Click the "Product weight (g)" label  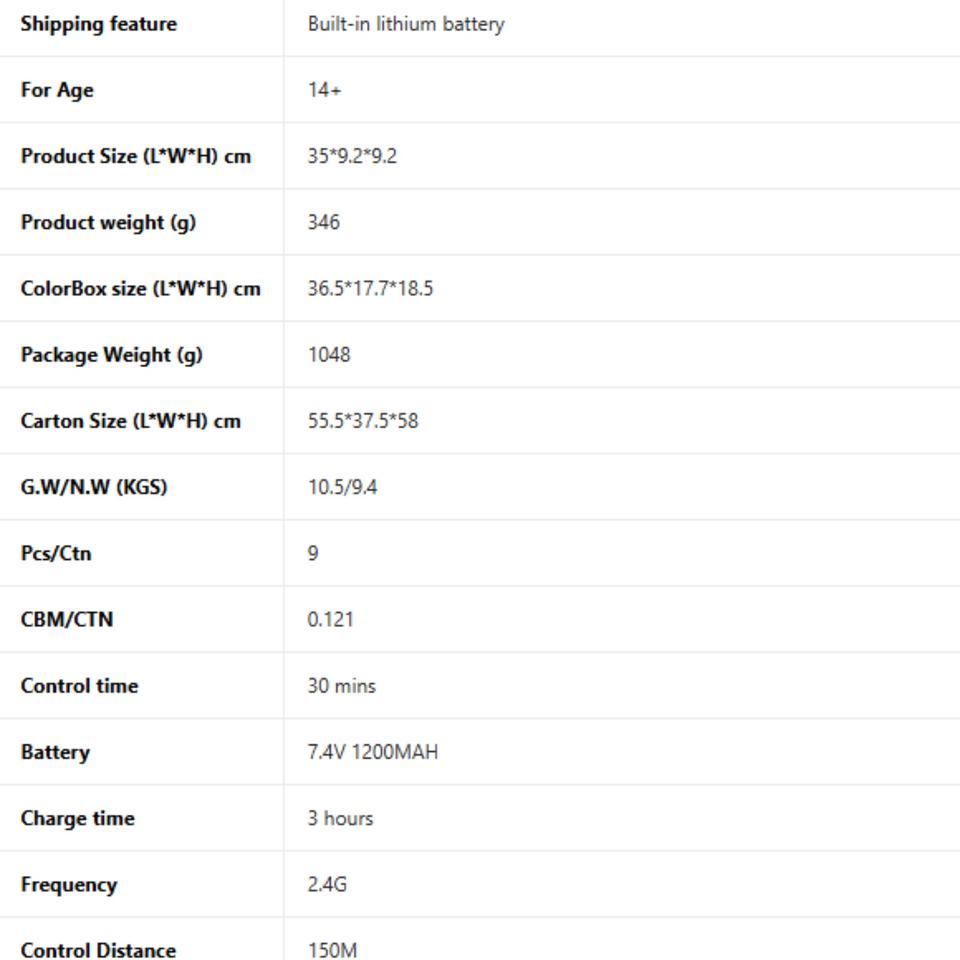pyautogui.click(x=108, y=222)
